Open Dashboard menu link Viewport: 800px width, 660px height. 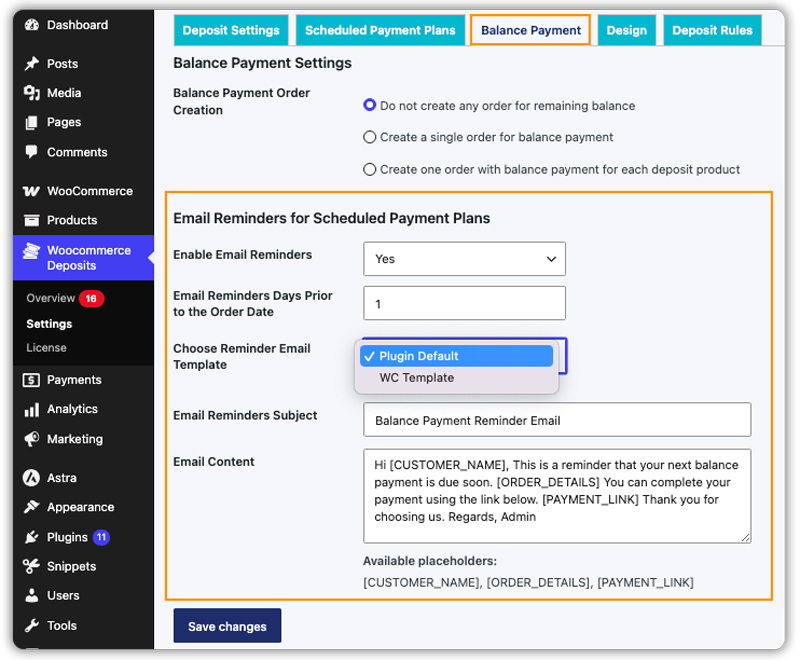(x=78, y=24)
